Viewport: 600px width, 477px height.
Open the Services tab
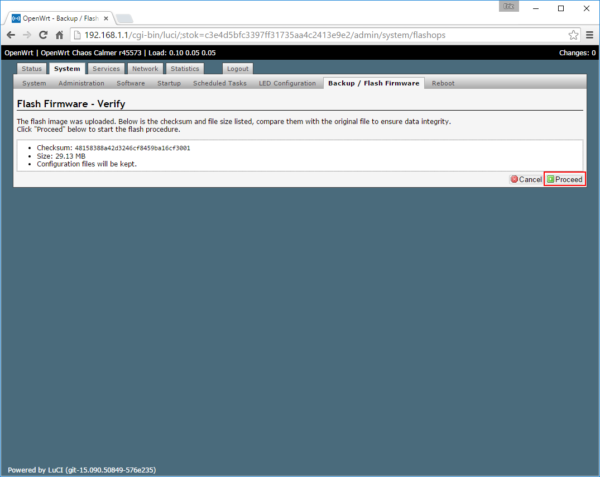(105, 69)
